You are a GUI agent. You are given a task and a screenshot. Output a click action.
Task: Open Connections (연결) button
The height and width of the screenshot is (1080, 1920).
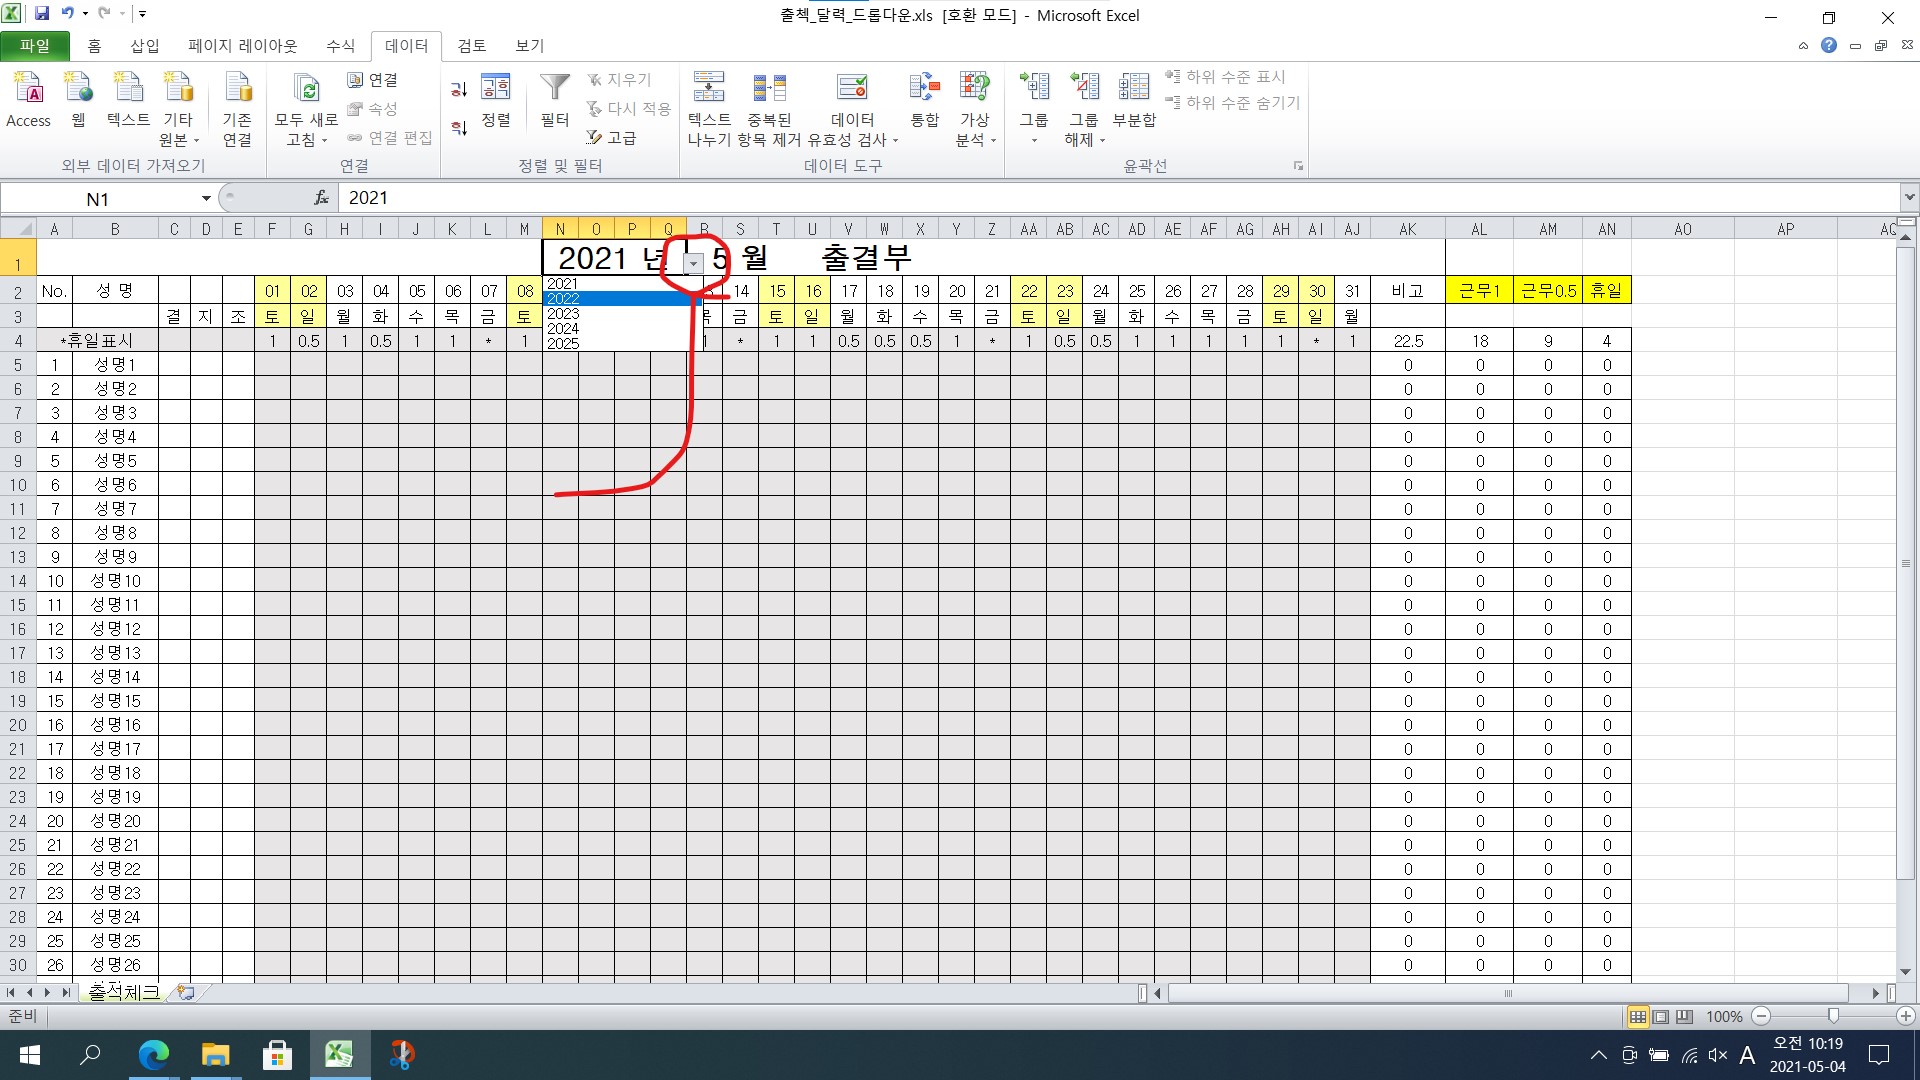(x=372, y=80)
